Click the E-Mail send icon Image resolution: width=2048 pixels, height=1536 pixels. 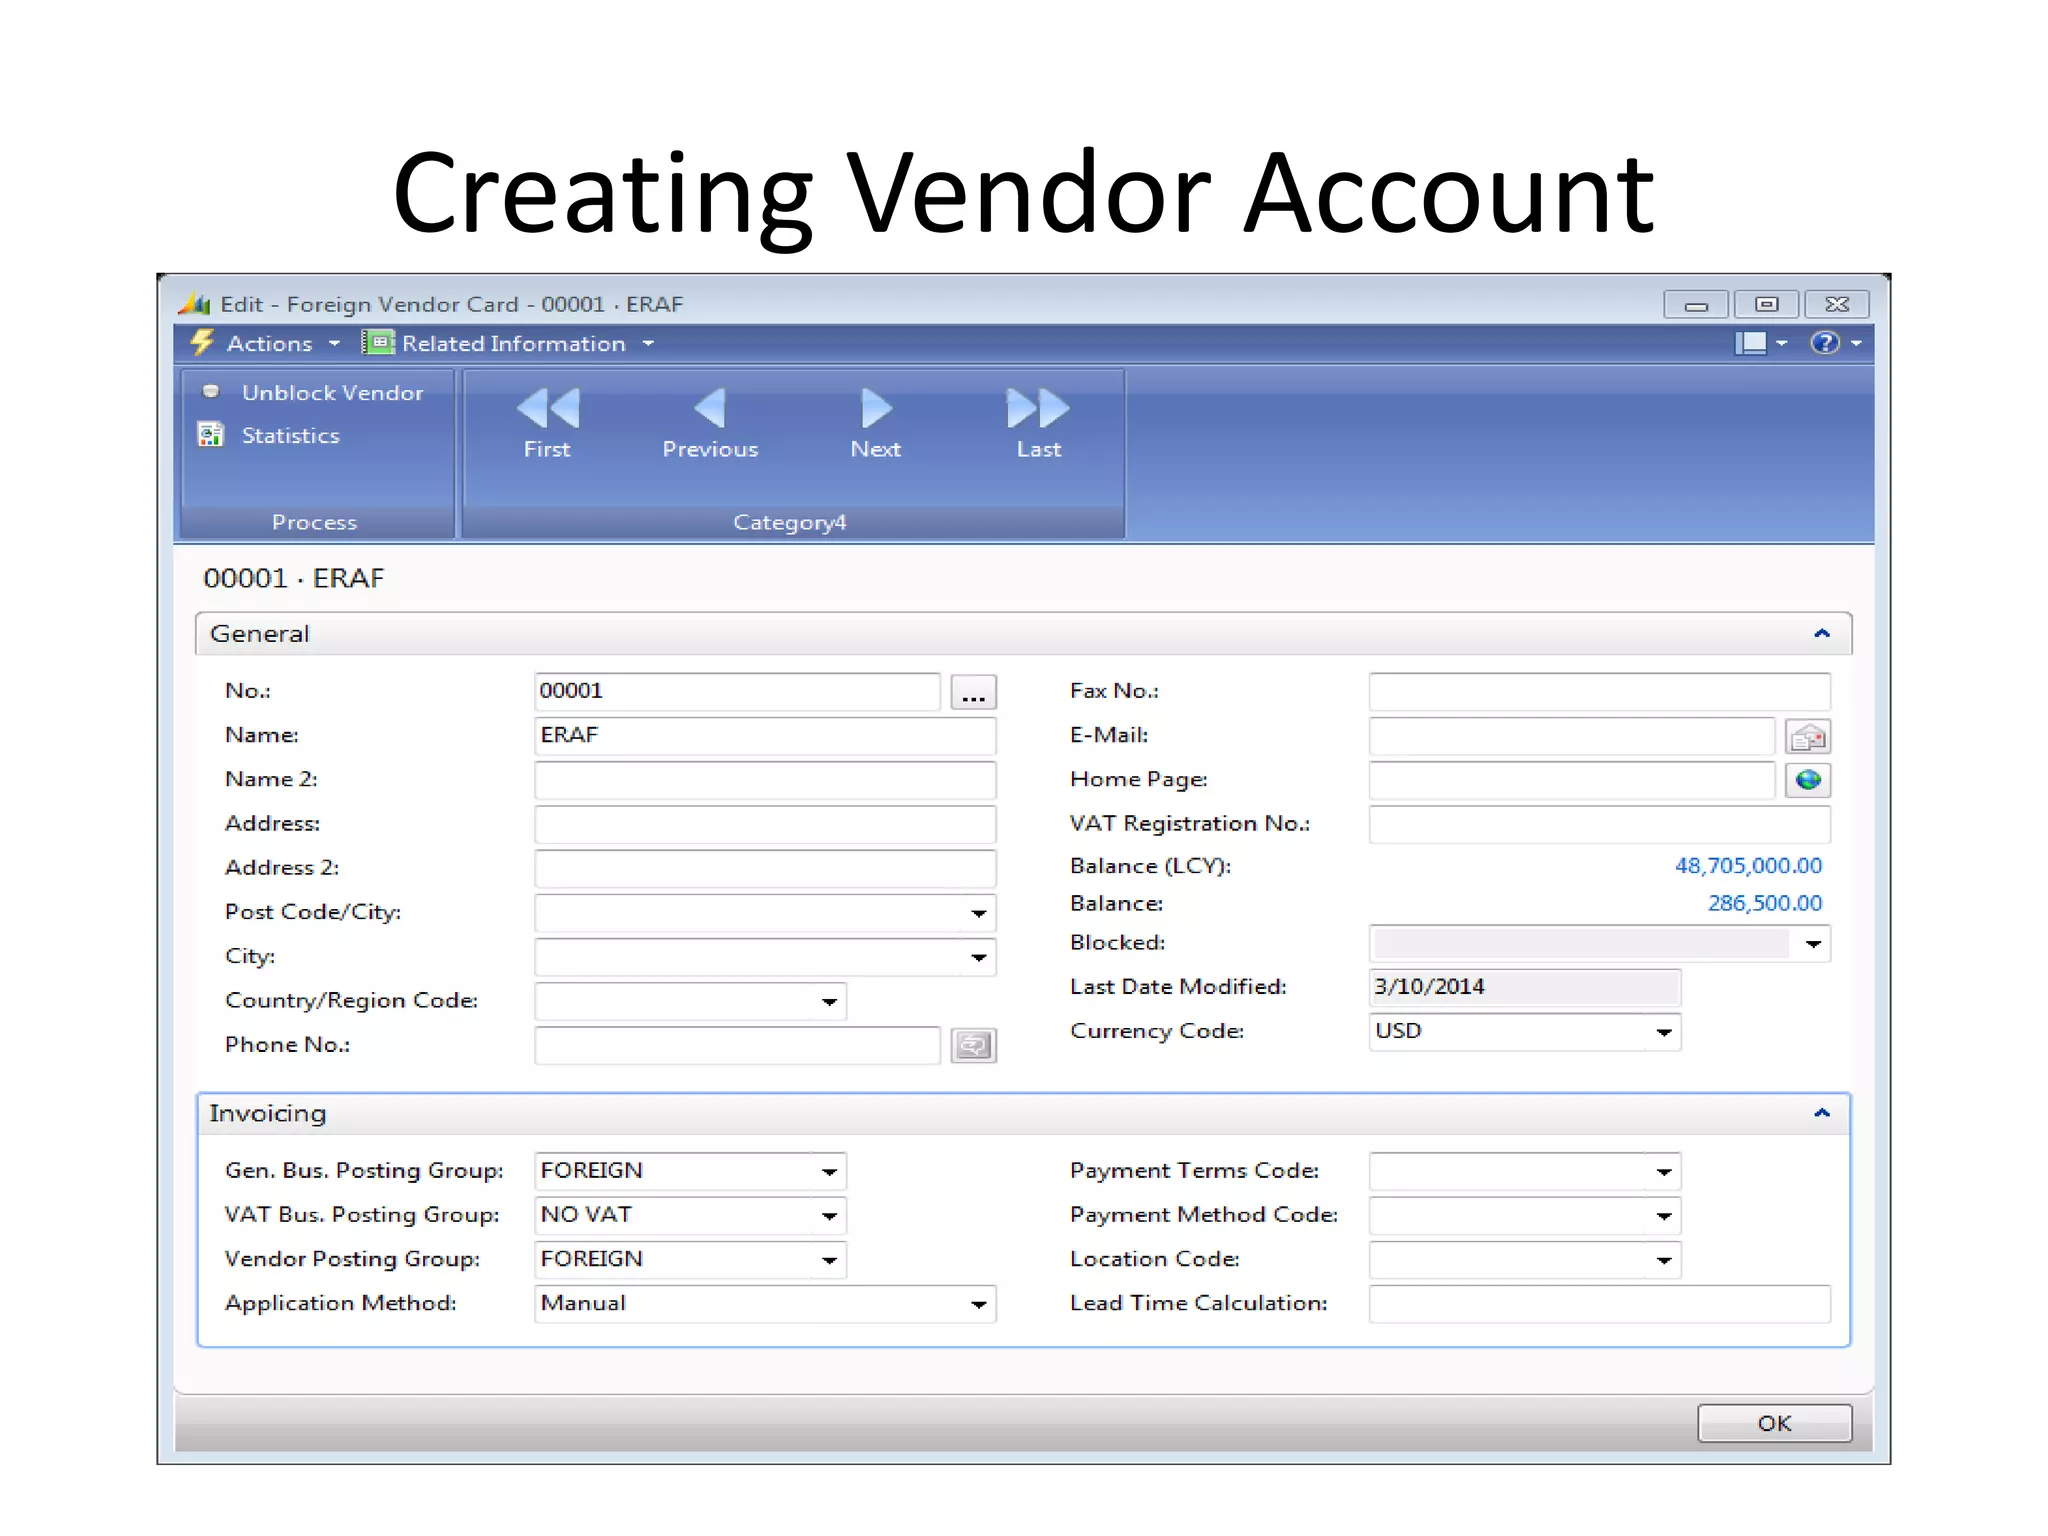point(1808,737)
